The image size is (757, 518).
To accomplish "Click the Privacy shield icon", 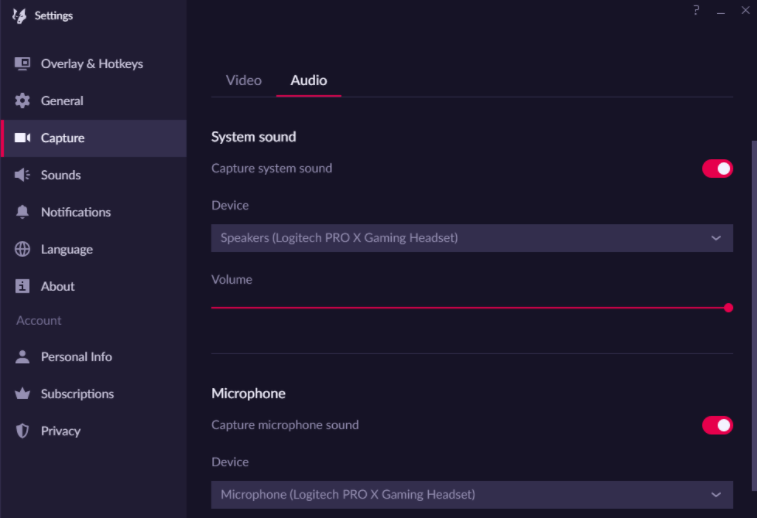I will click(22, 431).
